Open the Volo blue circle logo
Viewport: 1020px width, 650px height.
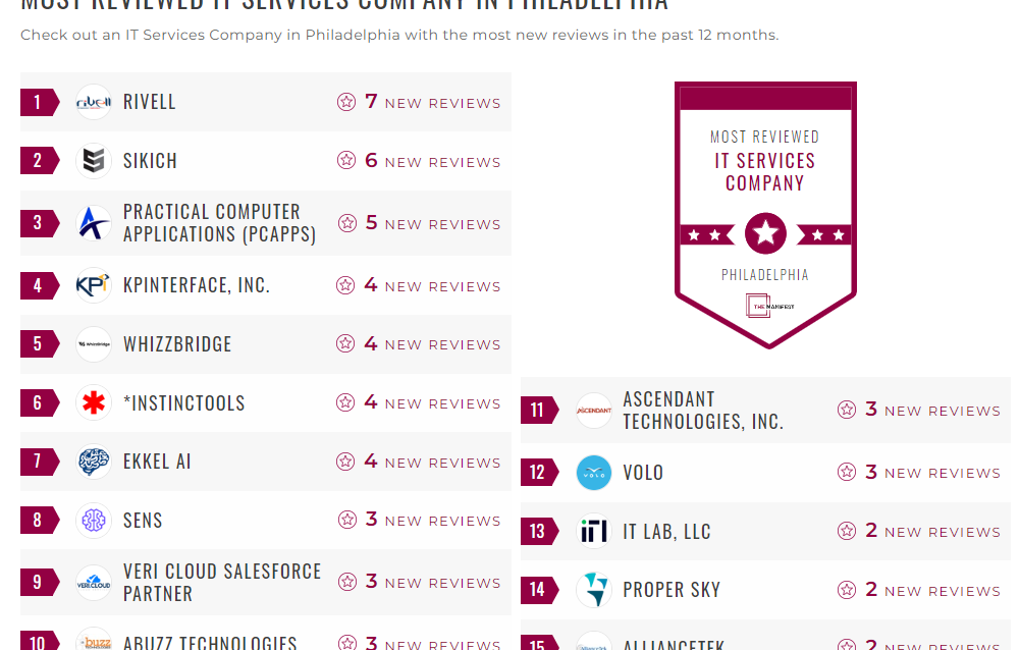[x=593, y=472]
